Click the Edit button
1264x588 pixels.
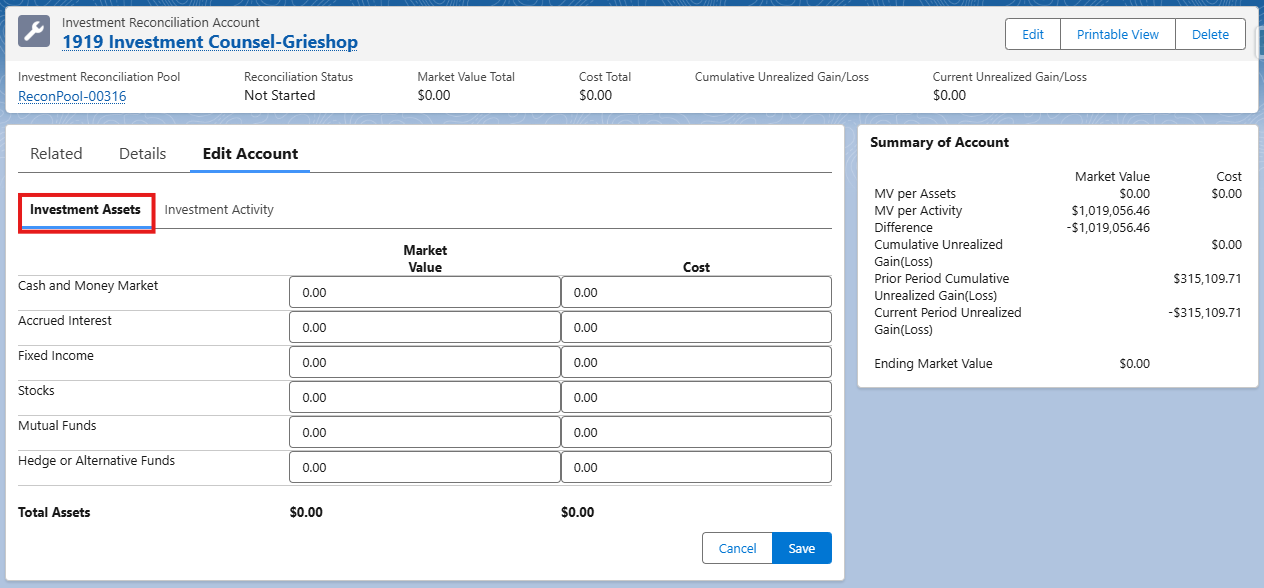click(1032, 34)
